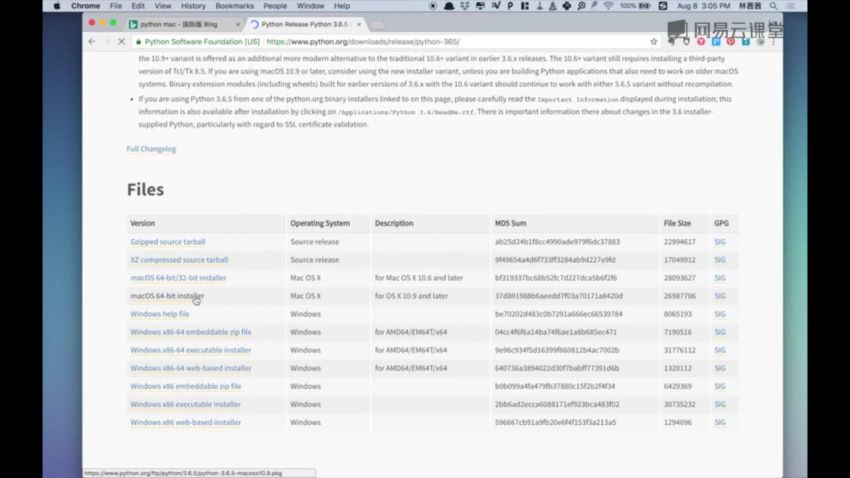Open Spotlight search icon
This screenshot has width=850, height=478.
tap(773, 6)
